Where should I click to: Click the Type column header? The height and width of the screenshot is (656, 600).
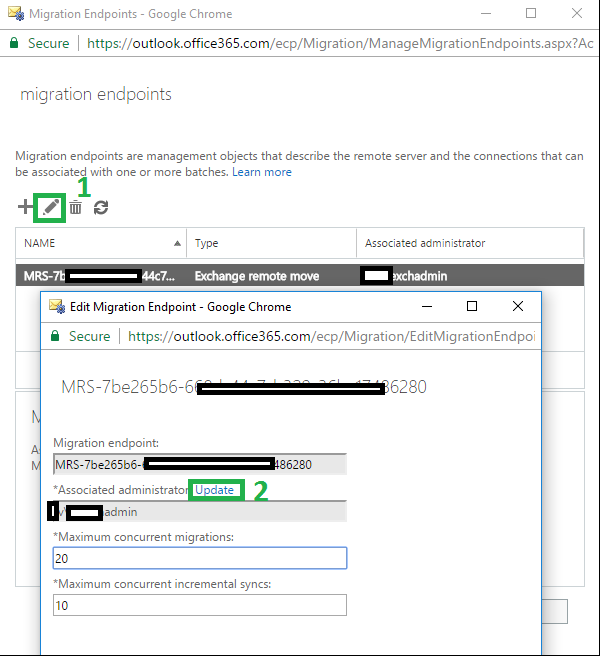click(271, 243)
